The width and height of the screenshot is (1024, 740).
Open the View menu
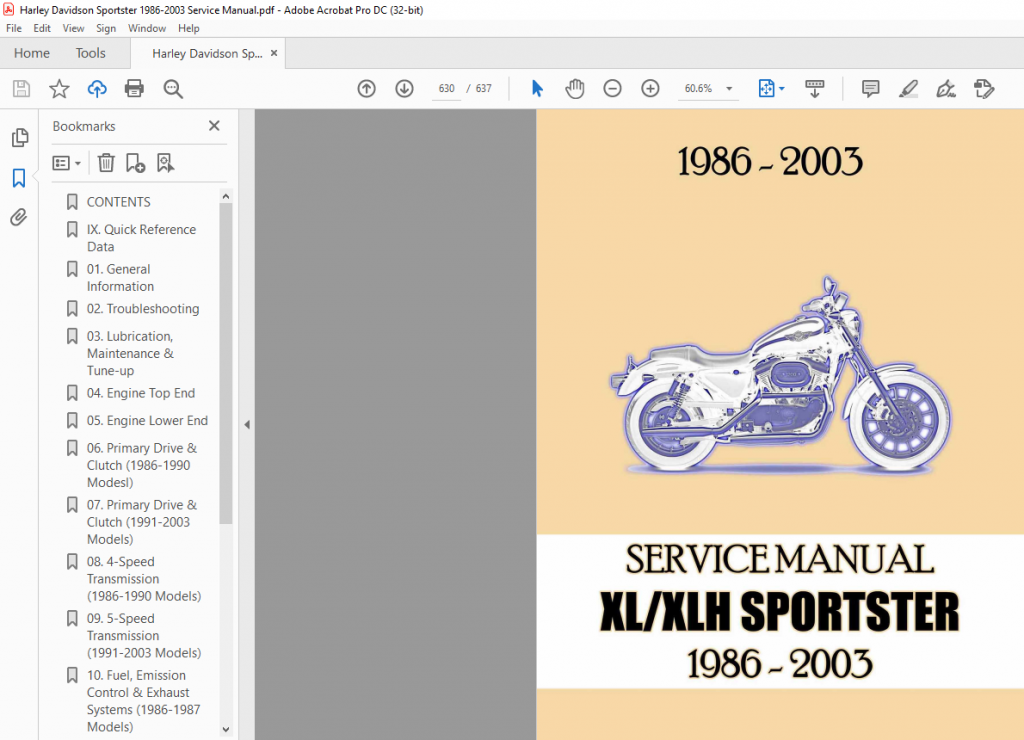tap(73, 28)
